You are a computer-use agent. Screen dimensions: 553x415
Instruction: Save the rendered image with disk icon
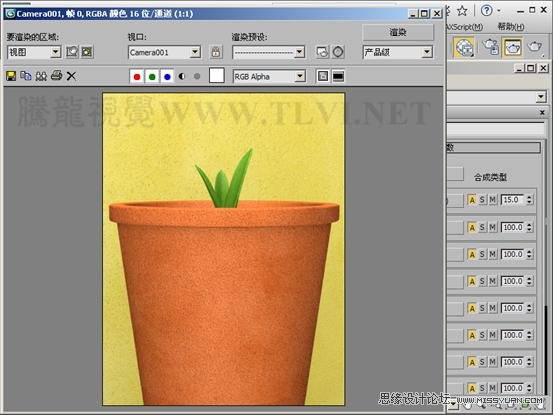pyautogui.click(x=11, y=76)
